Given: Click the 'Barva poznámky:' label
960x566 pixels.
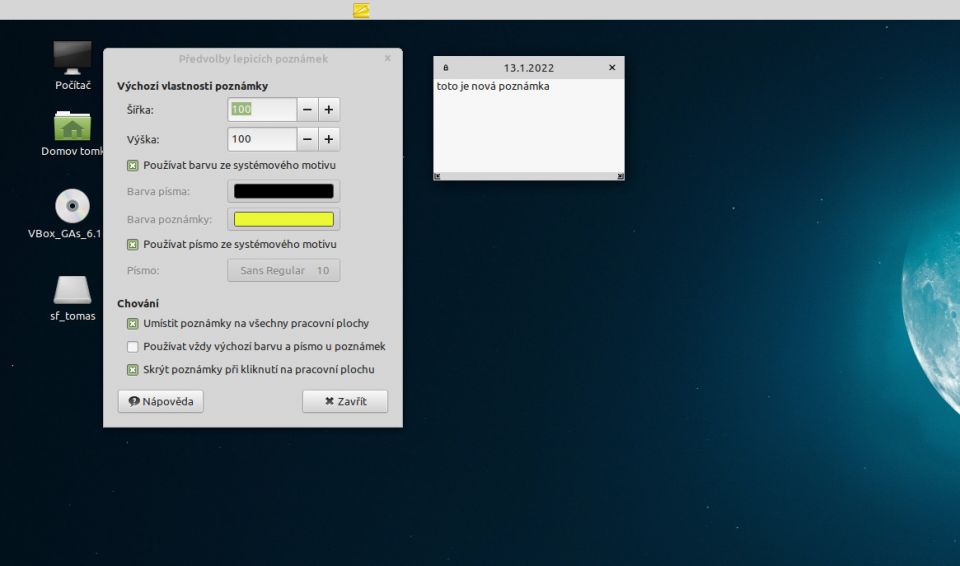Looking at the screenshot, I should click(169, 219).
